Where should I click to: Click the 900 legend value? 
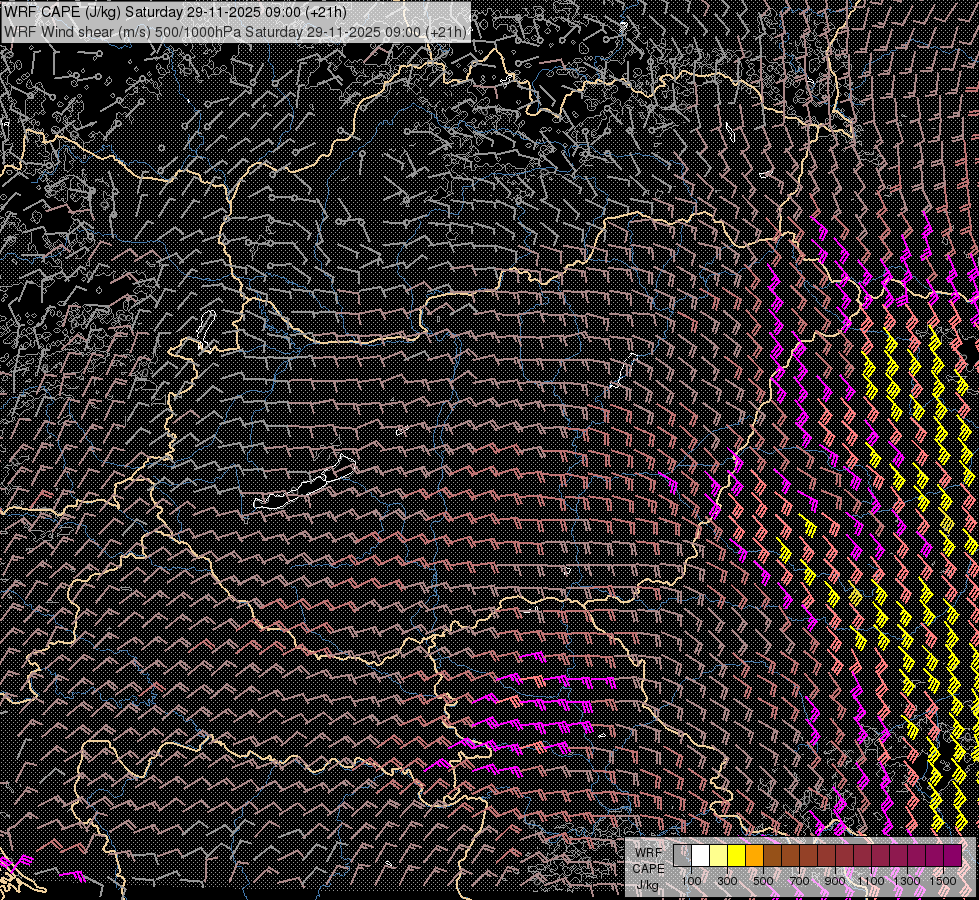tap(835, 881)
